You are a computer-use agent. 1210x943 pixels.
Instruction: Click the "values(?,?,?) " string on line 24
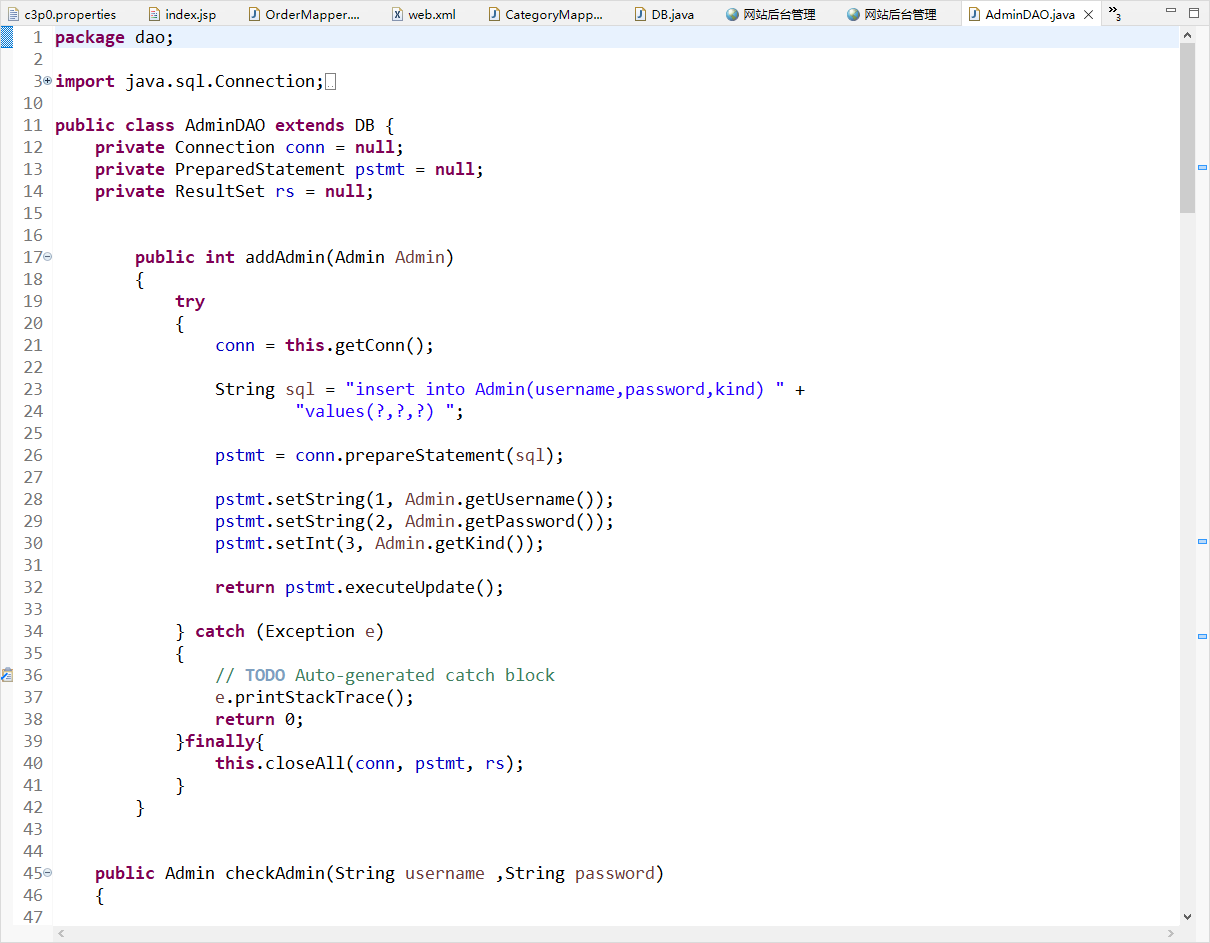click(375, 411)
